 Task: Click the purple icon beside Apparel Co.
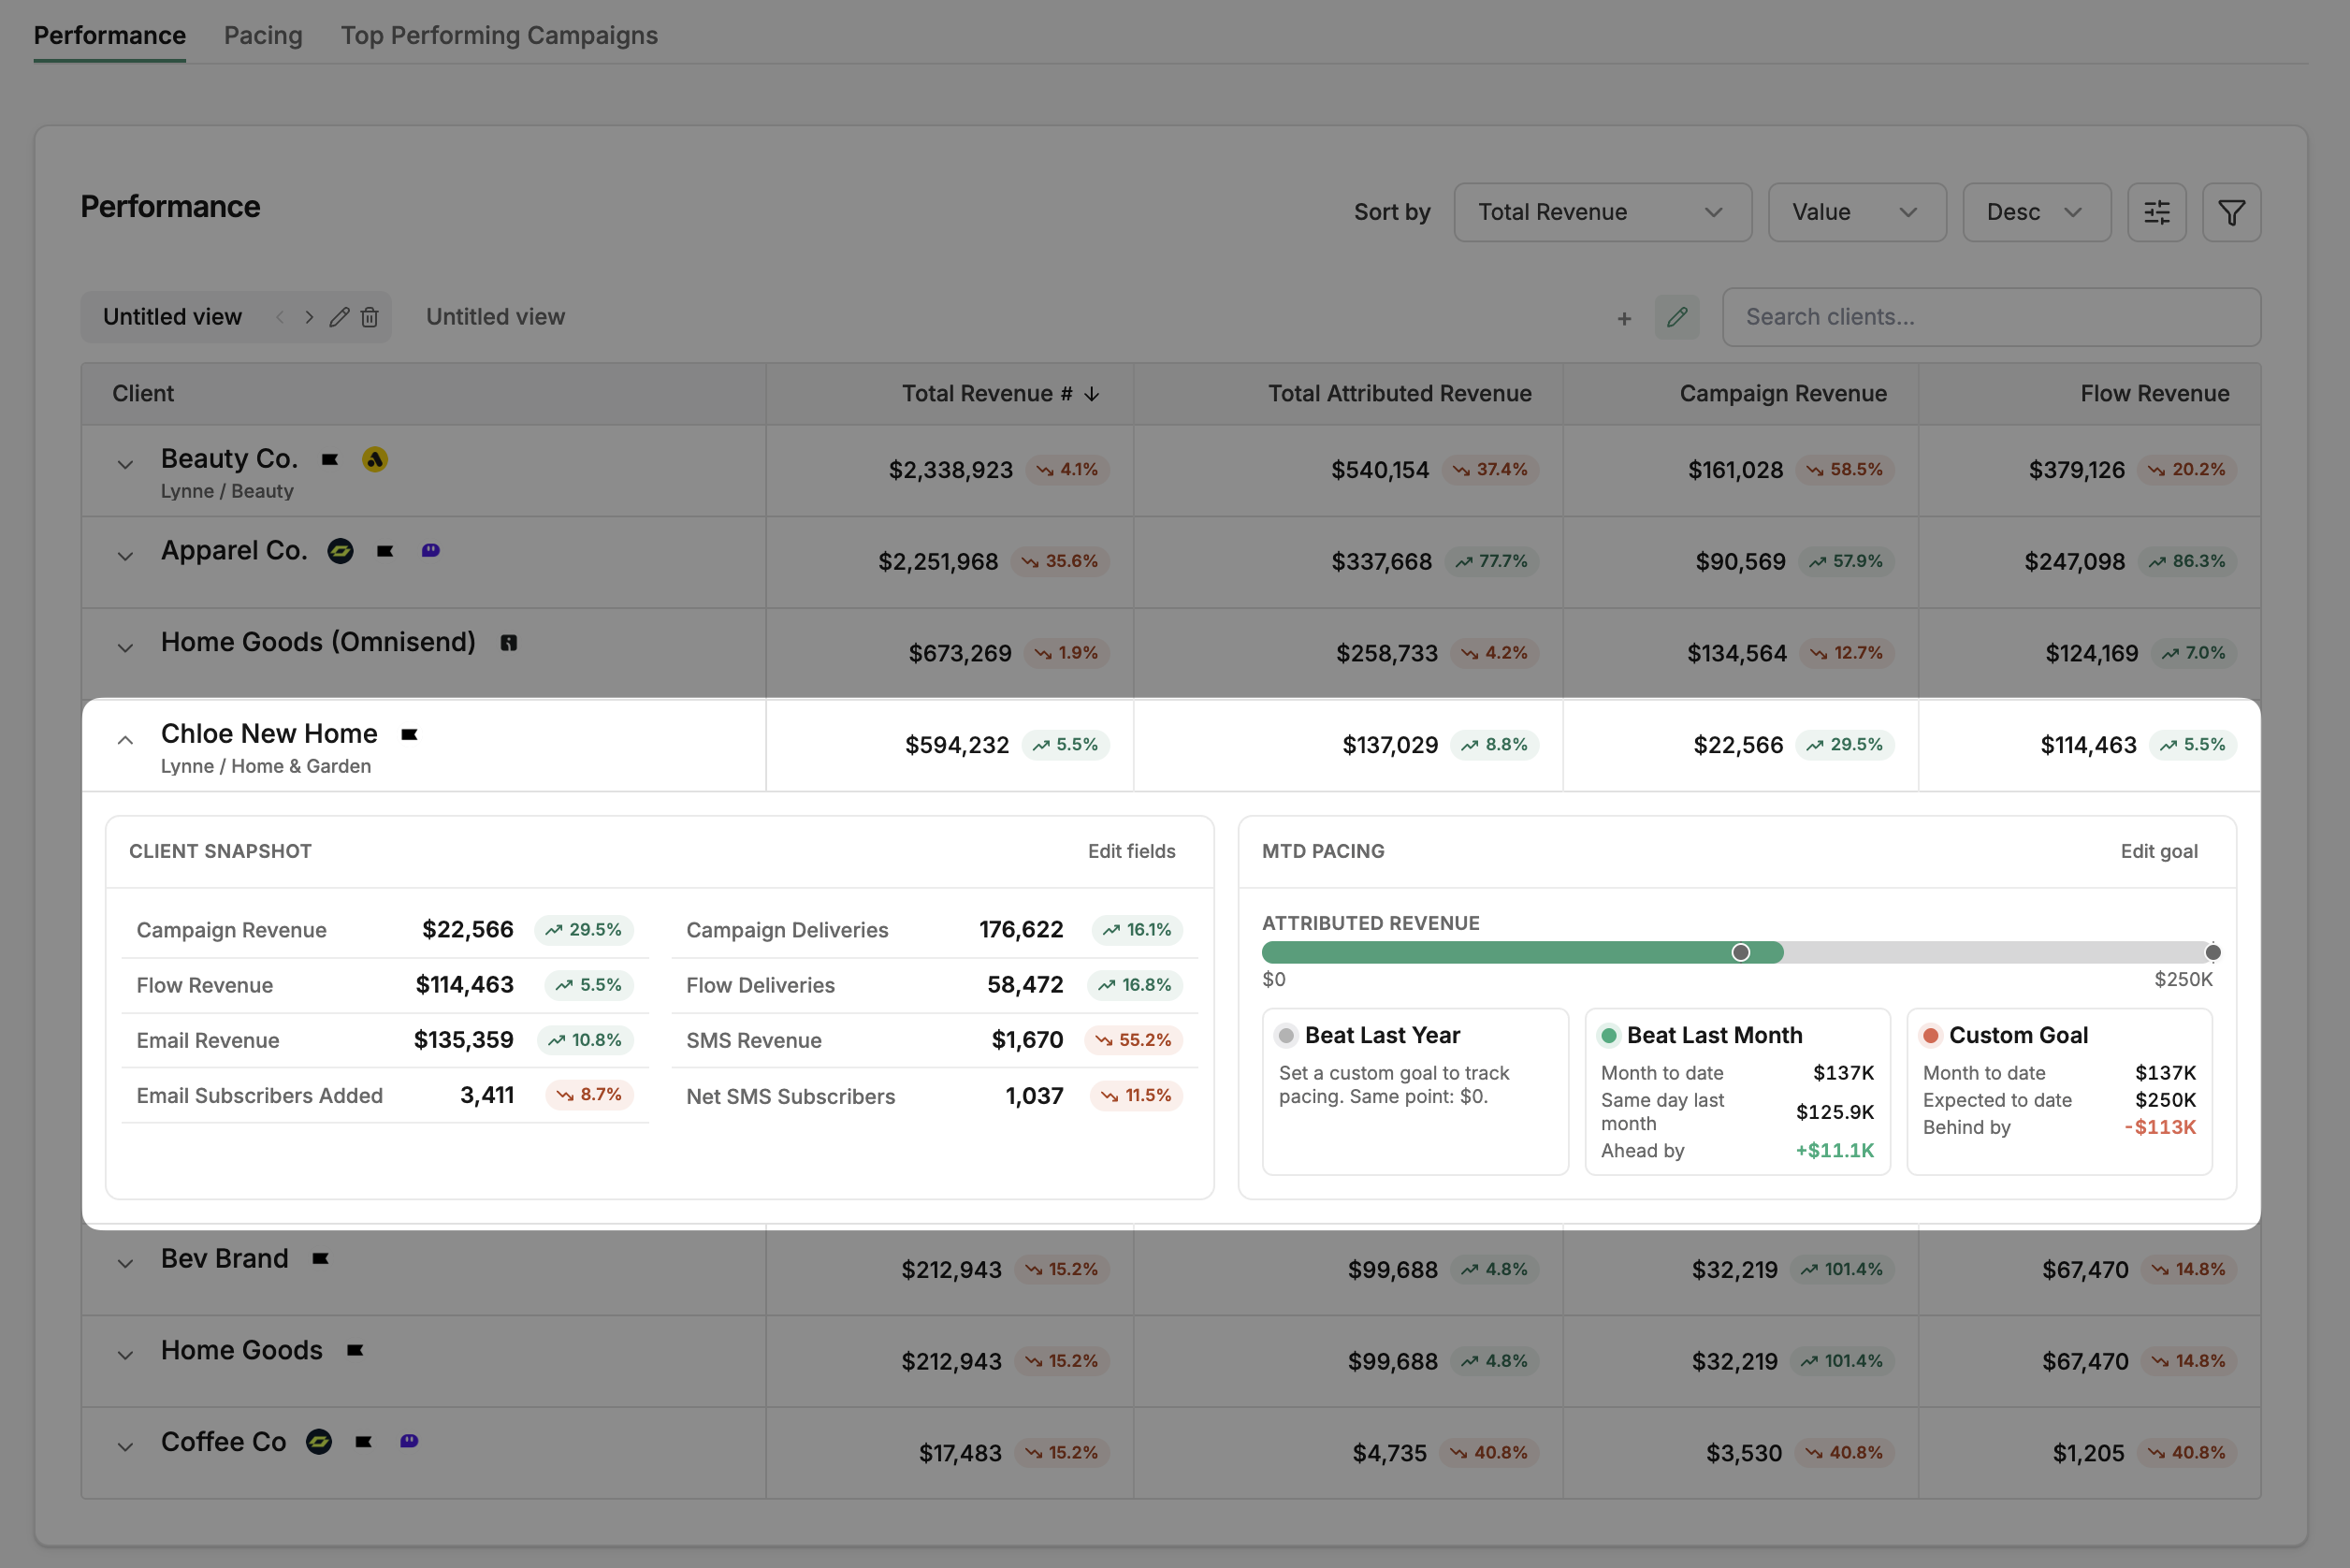tap(430, 550)
